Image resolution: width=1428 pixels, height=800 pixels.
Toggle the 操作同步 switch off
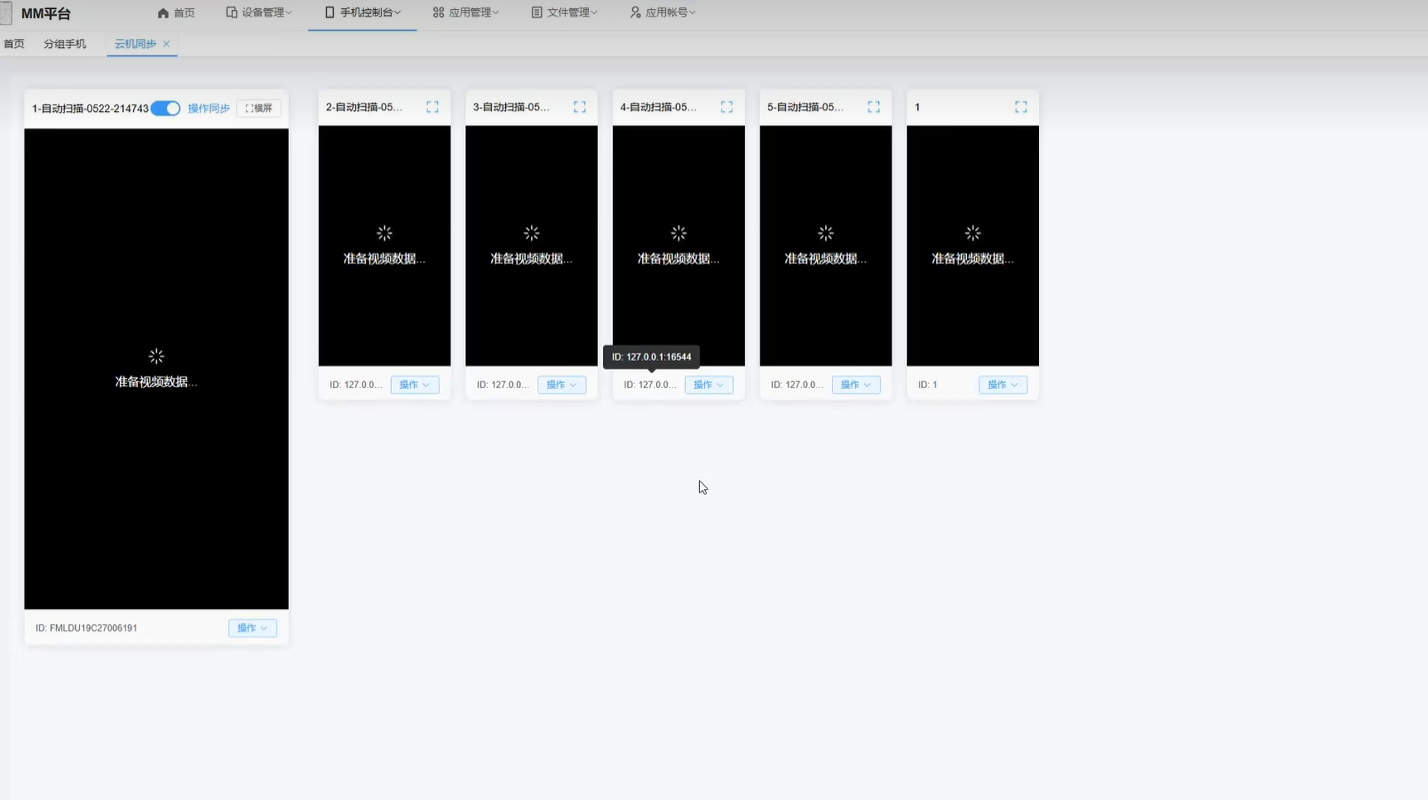click(x=165, y=108)
